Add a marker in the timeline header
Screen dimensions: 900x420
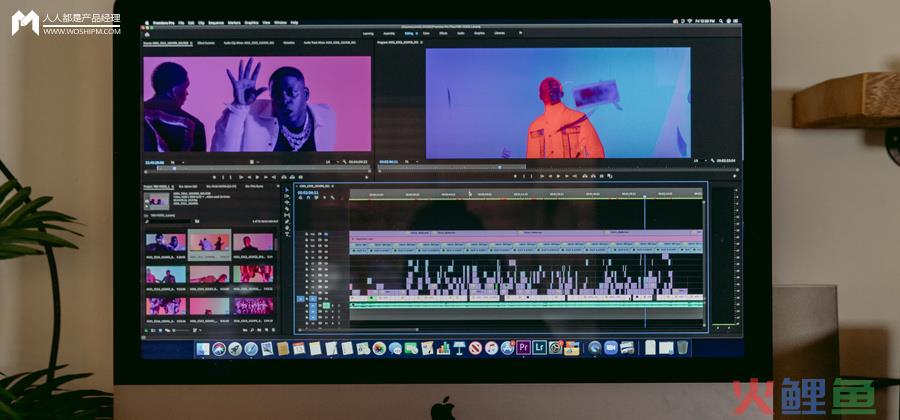[x=324, y=197]
